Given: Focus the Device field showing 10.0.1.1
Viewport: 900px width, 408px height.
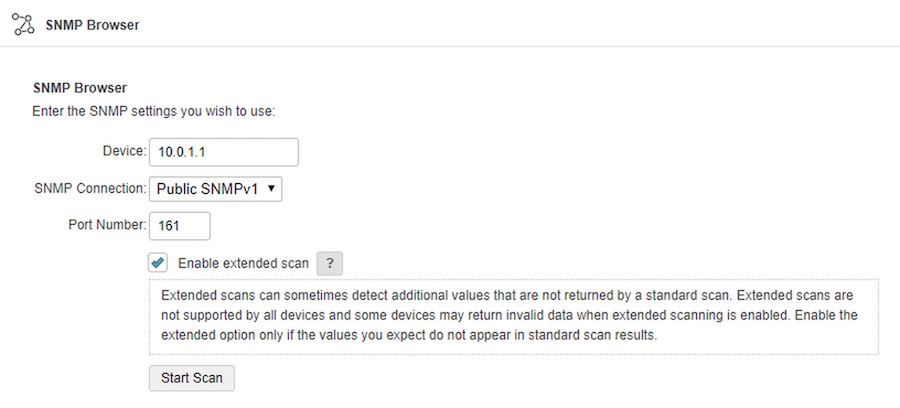Looking at the screenshot, I should [224, 152].
